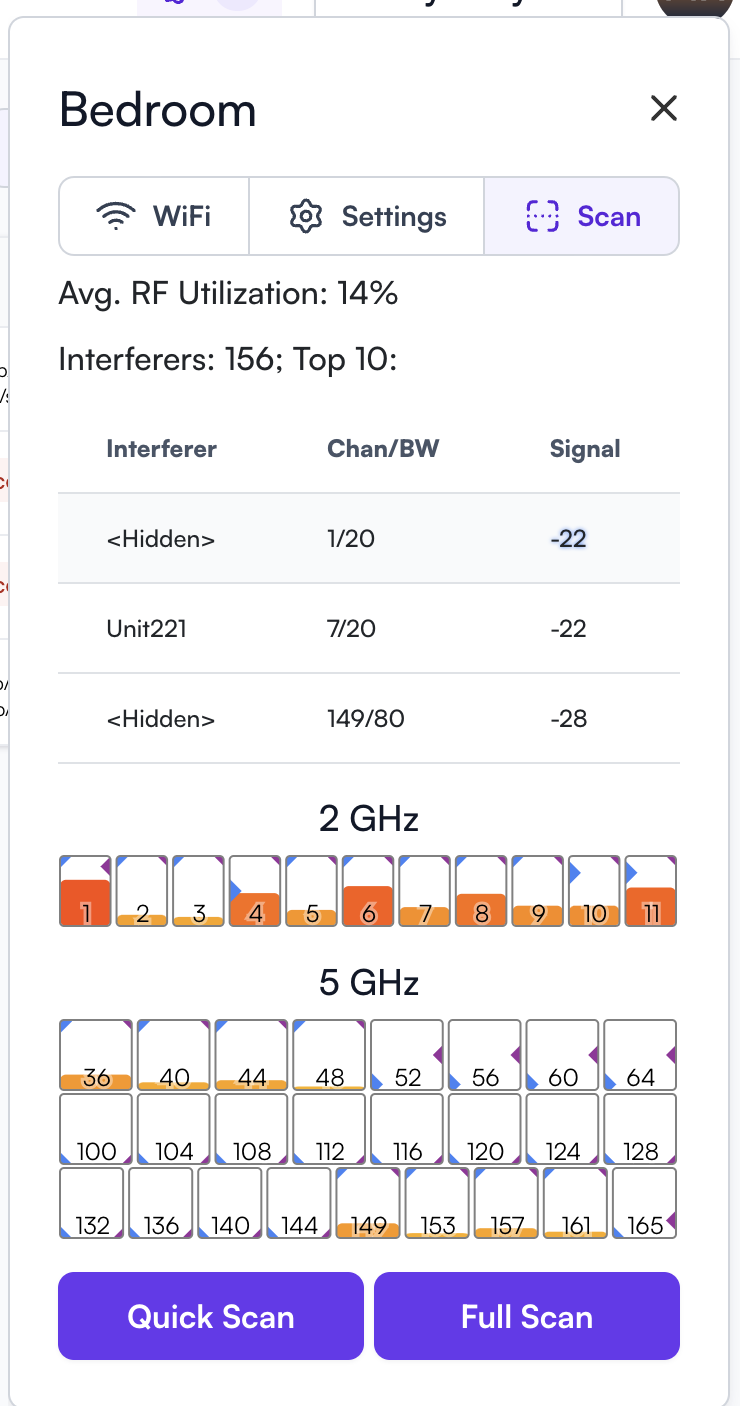The image size is (740, 1406).
Task: Run a Full Scan
Action: (527, 1316)
